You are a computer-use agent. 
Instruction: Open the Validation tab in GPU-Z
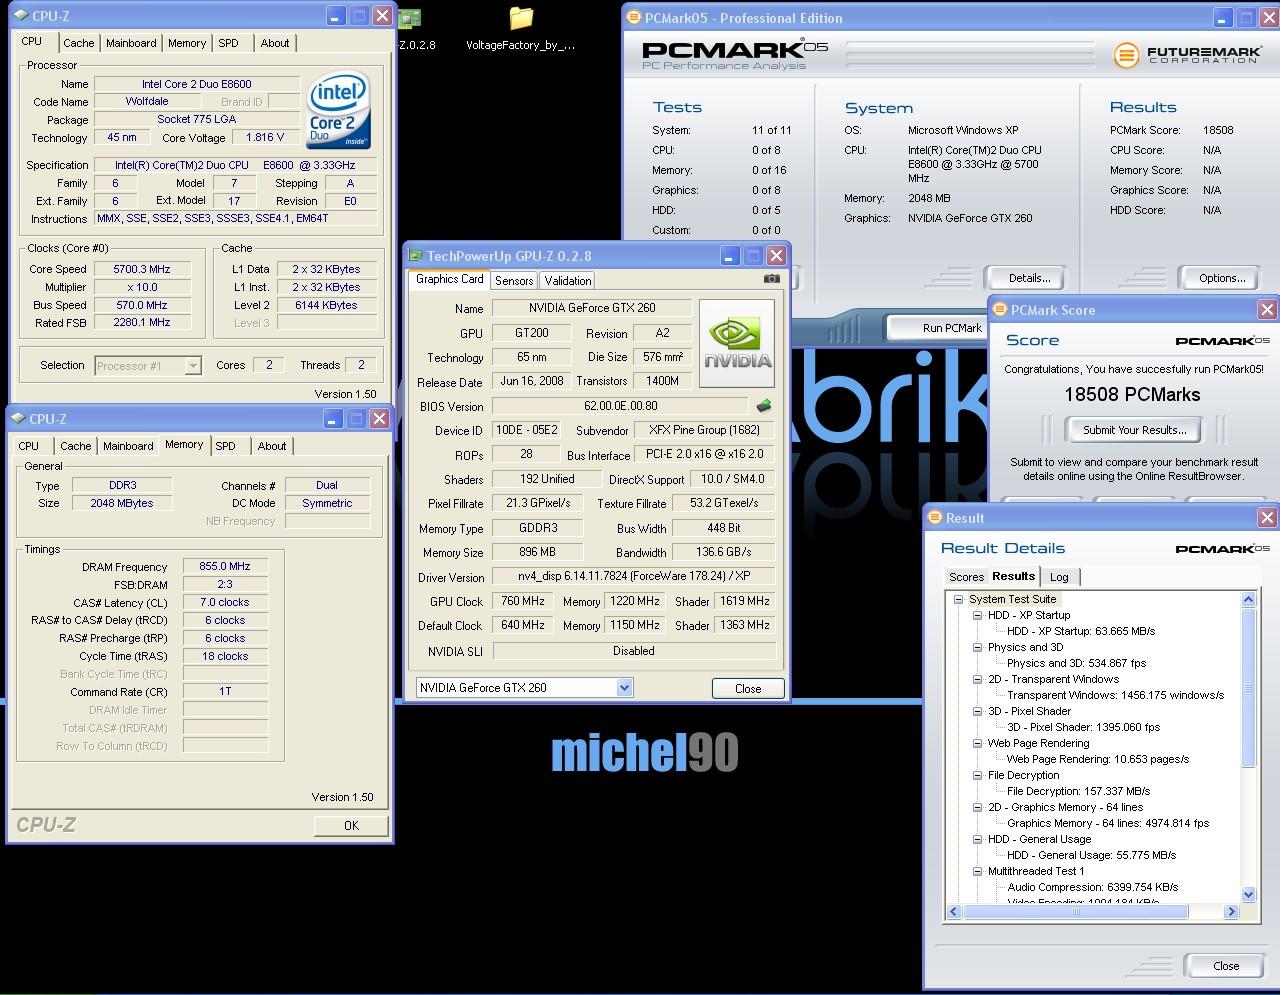tap(568, 281)
